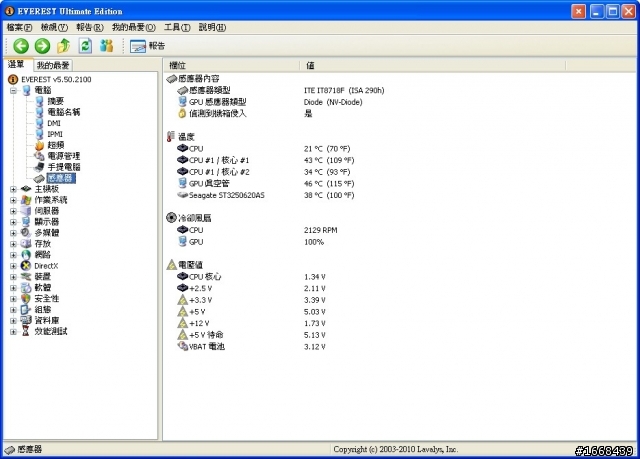
Task: Expand the 資料庫 tree node
Action: pos(13,321)
